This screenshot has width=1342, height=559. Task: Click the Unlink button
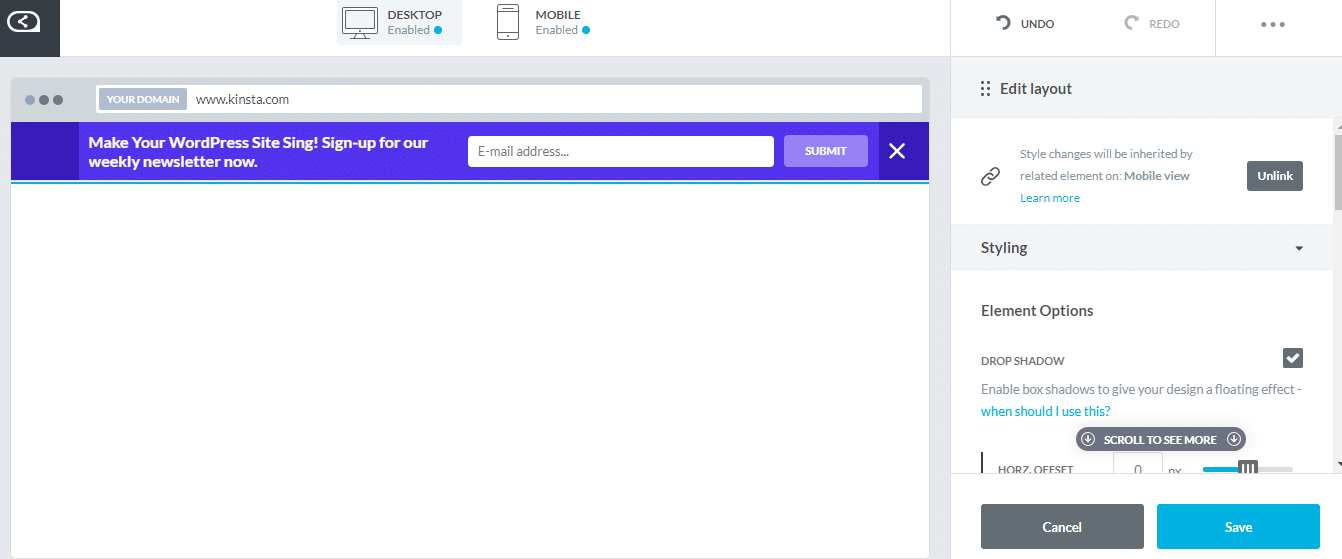click(1274, 176)
